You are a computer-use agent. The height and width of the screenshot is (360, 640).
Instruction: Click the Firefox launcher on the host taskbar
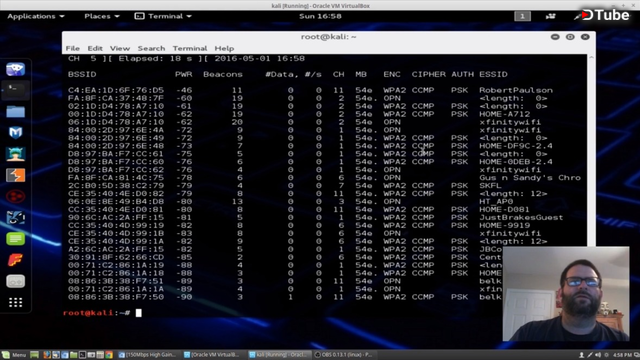click(x=47, y=355)
